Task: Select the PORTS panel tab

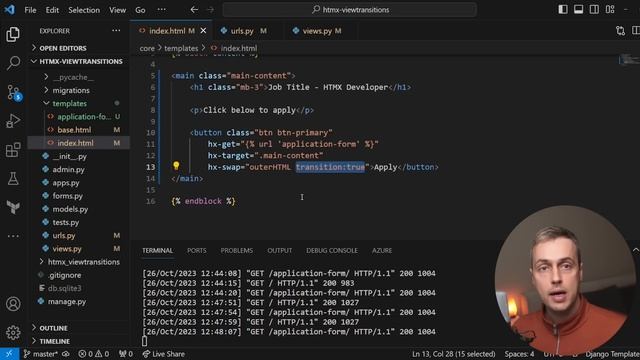Action: pyautogui.click(x=196, y=250)
